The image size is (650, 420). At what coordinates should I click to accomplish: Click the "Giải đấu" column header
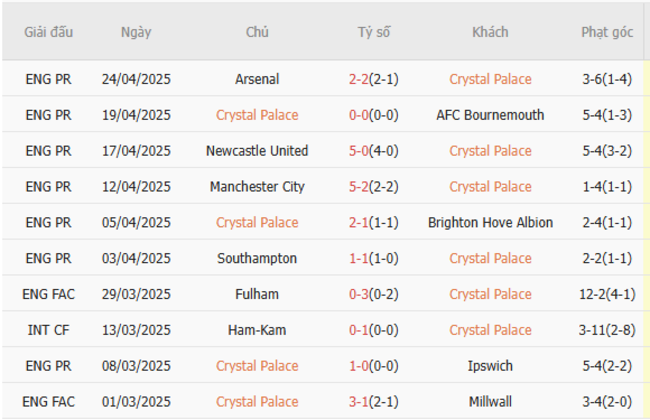pos(49,32)
